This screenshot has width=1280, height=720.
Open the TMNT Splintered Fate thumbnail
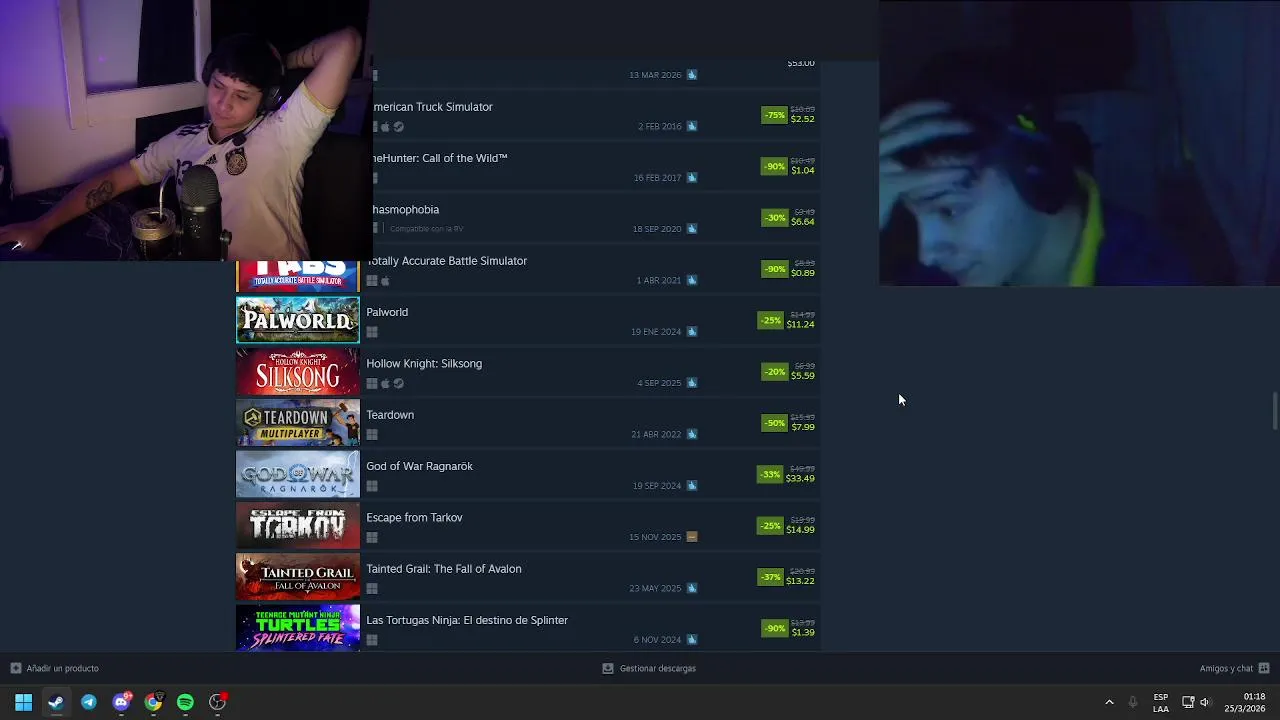(x=298, y=628)
